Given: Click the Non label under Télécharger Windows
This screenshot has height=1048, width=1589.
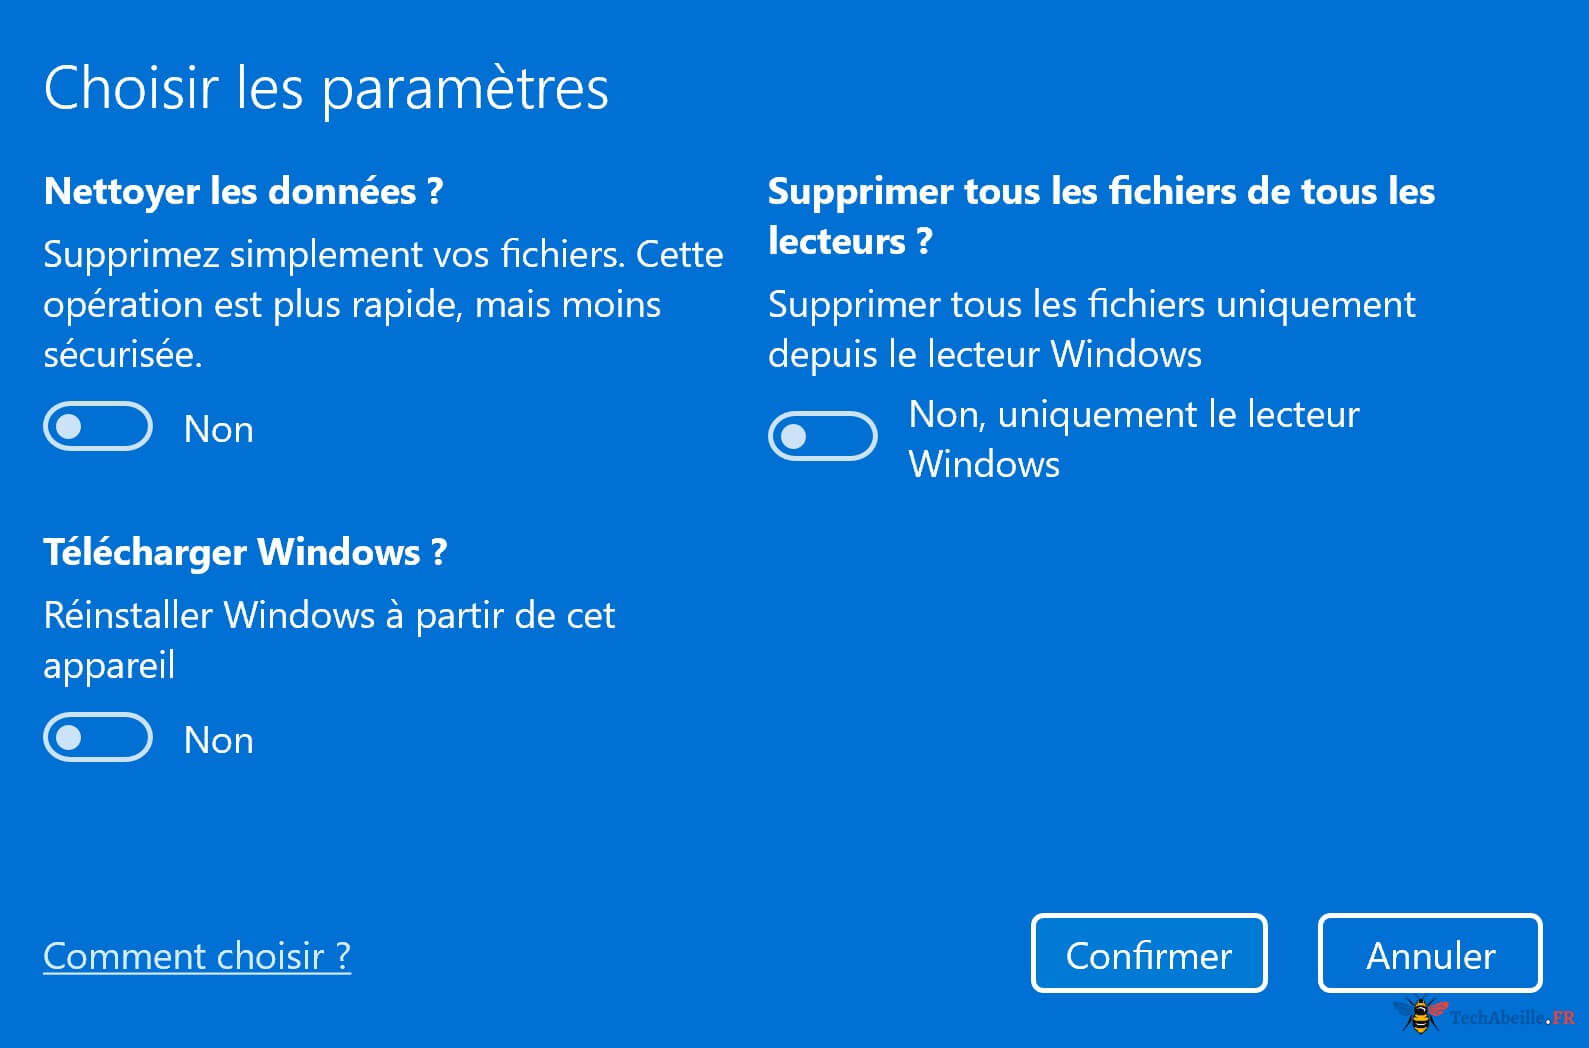Looking at the screenshot, I should [219, 740].
